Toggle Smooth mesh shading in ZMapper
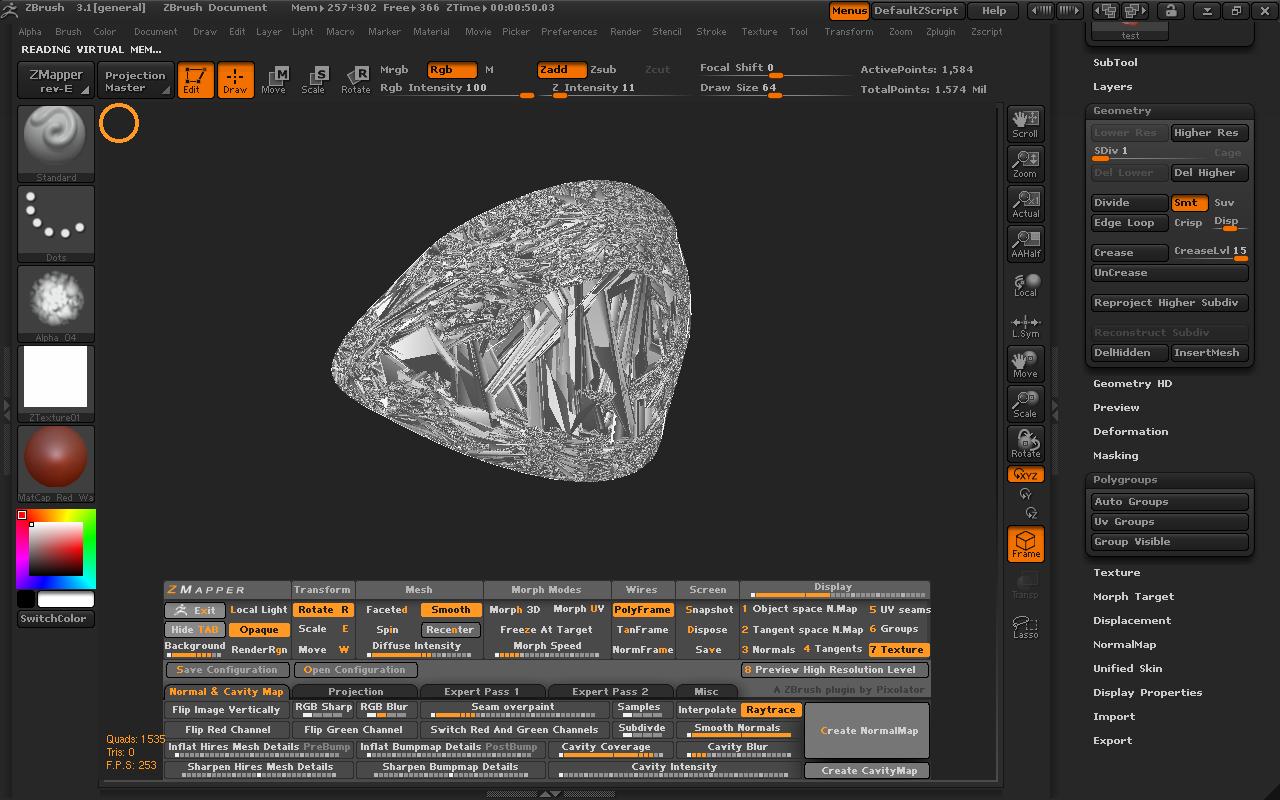The height and width of the screenshot is (800, 1280). tap(450, 610)
